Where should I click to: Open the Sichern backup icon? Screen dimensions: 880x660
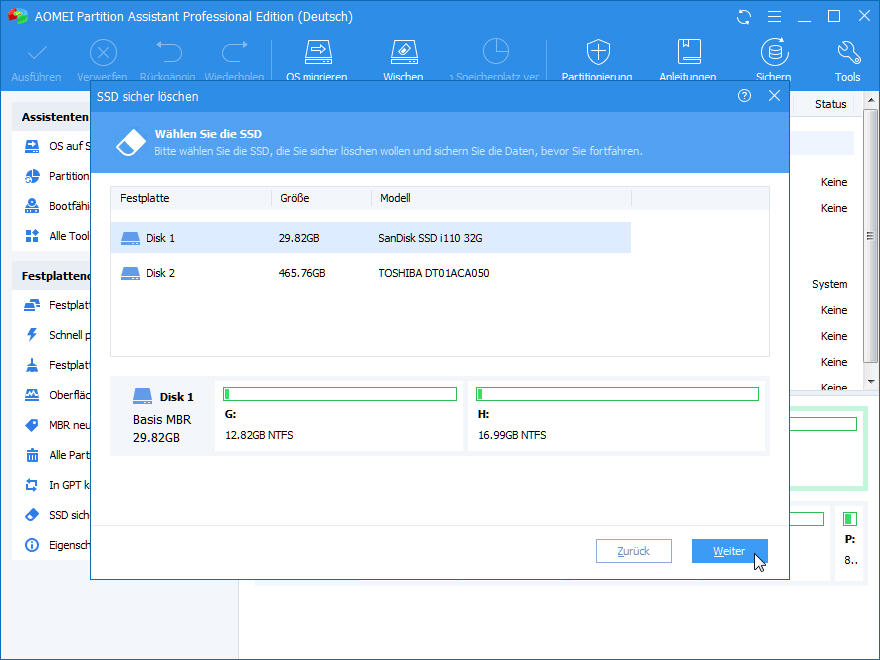(x=774, y=52)
